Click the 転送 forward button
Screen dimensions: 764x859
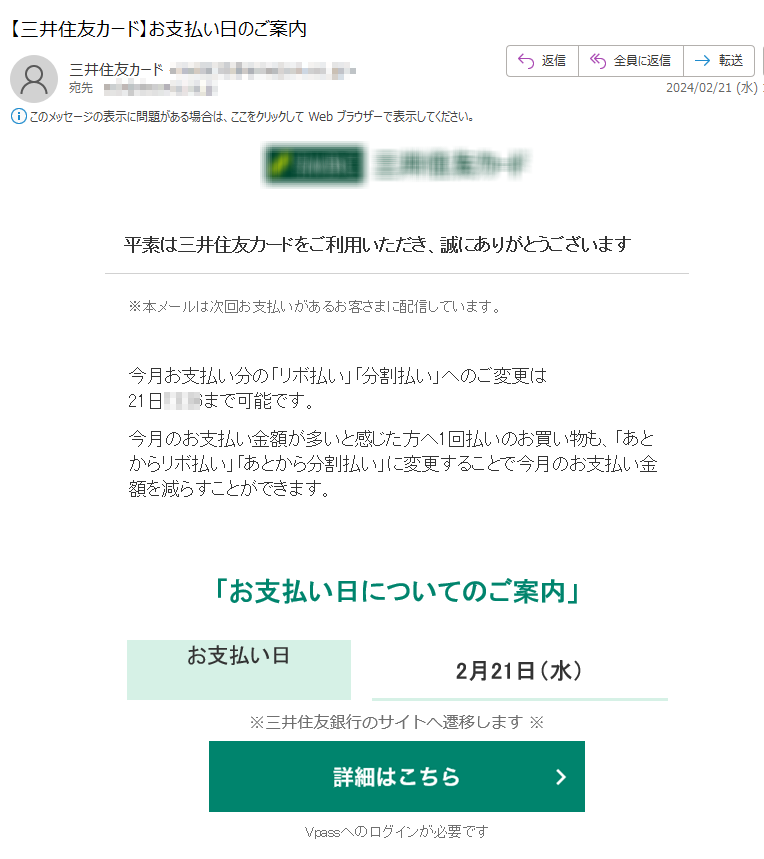pos(719,61)
